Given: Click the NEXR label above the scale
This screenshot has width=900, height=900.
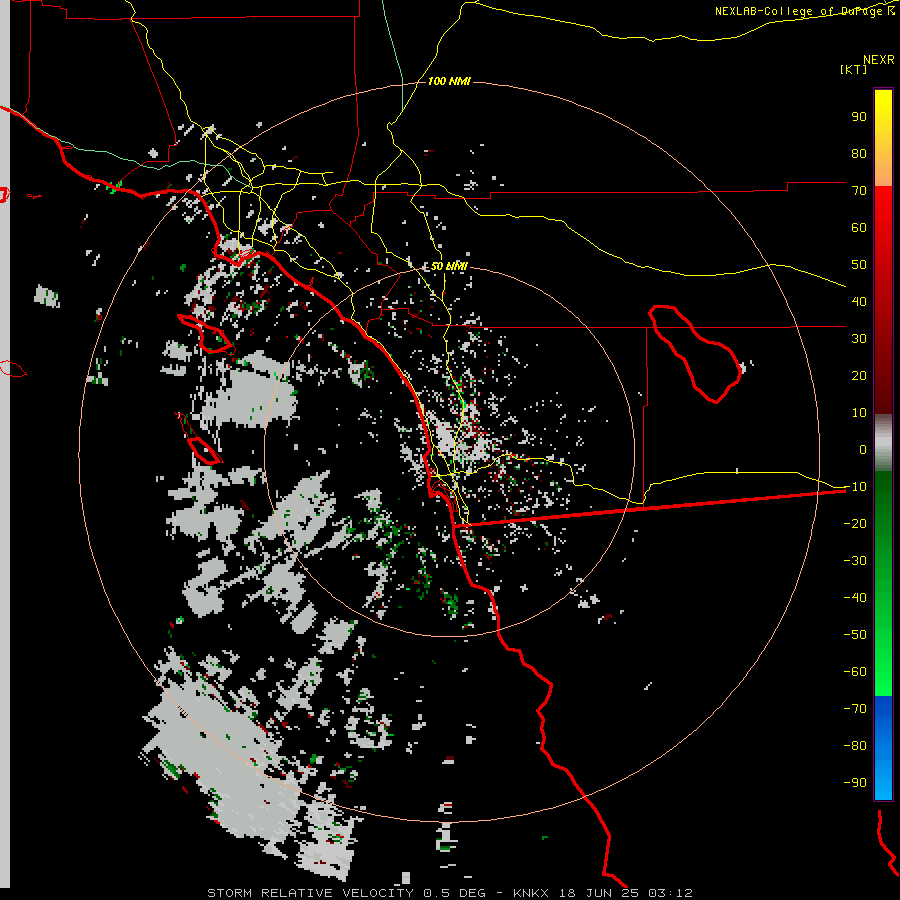Looking at the screenshot, I should [x=878, y=60].
